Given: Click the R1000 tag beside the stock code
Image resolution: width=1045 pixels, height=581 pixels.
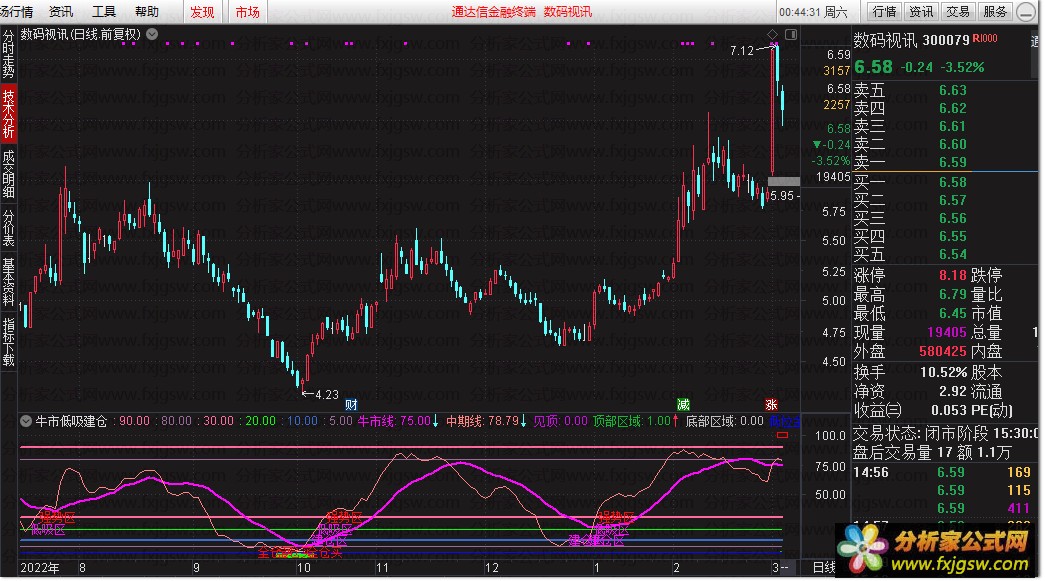Looking at the screenshot, I should 985,39.
